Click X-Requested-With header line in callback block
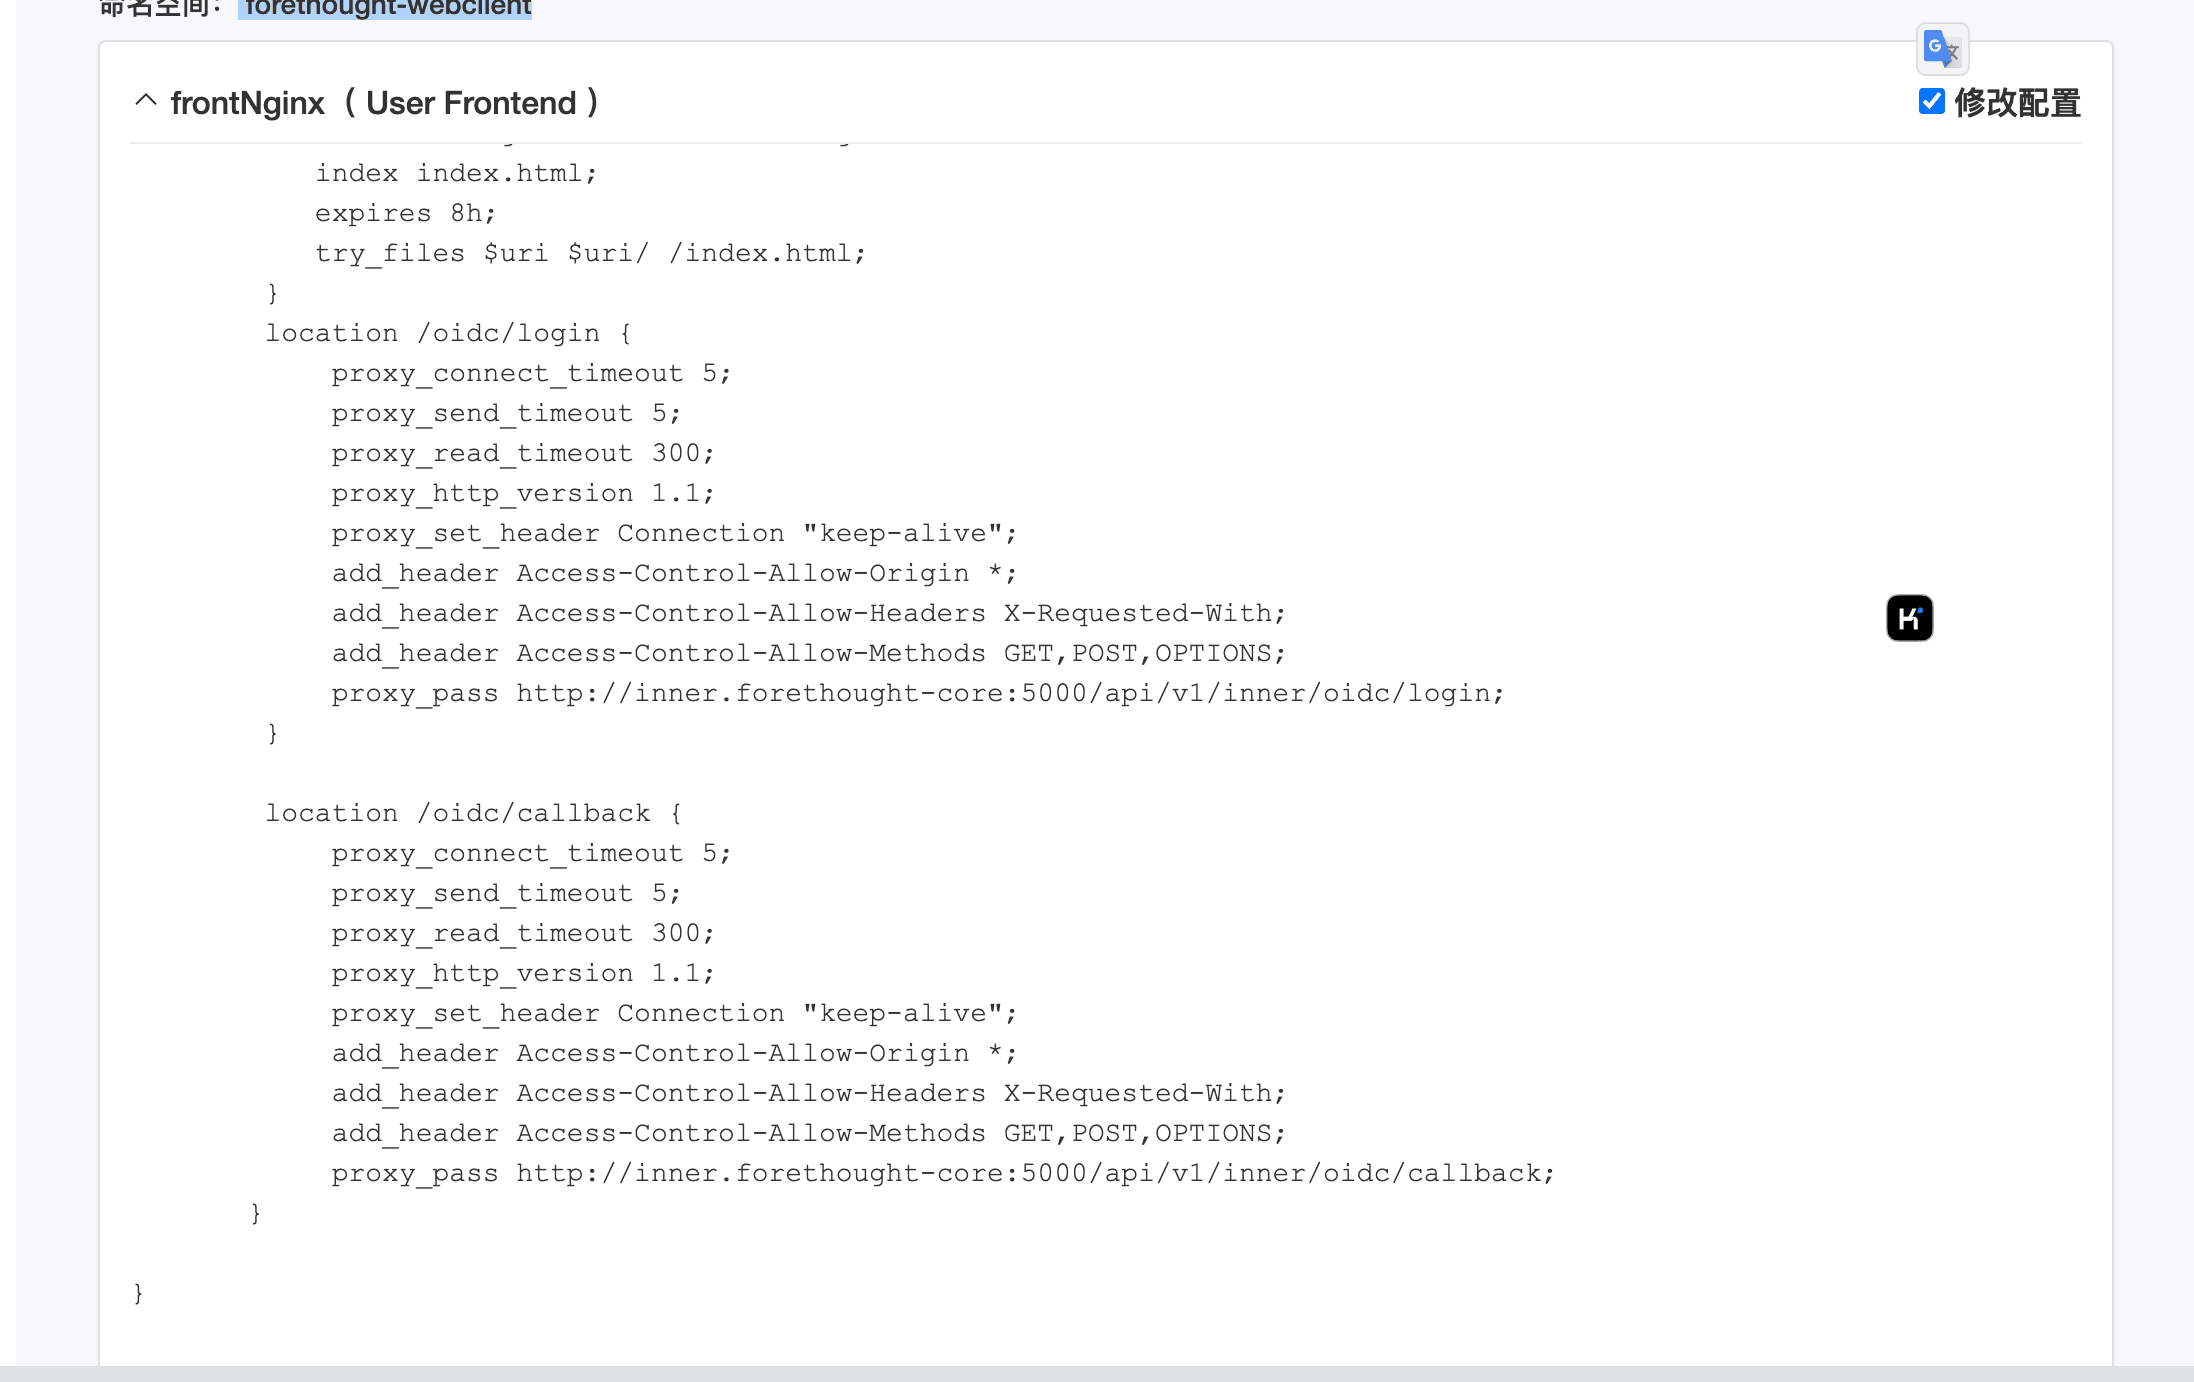 click(x=808, y=1093)
